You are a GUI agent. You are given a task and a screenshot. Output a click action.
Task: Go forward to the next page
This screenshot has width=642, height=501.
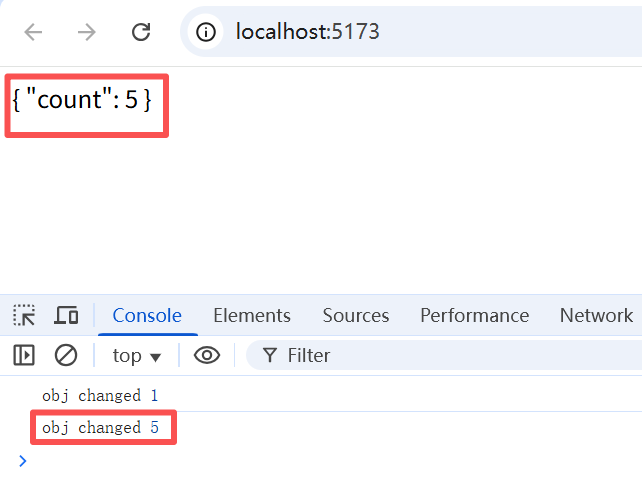(86, 32)
